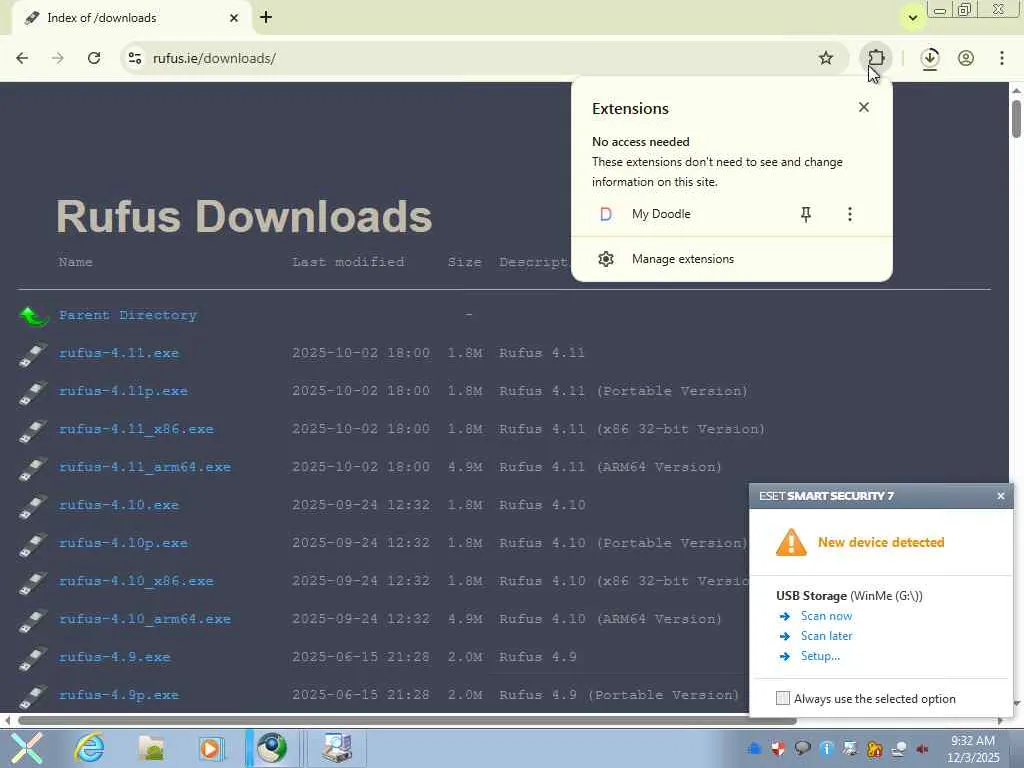Close the ESET Smart Security notification
Viewport: 1024px width, 768px height.
[1000, 496]
